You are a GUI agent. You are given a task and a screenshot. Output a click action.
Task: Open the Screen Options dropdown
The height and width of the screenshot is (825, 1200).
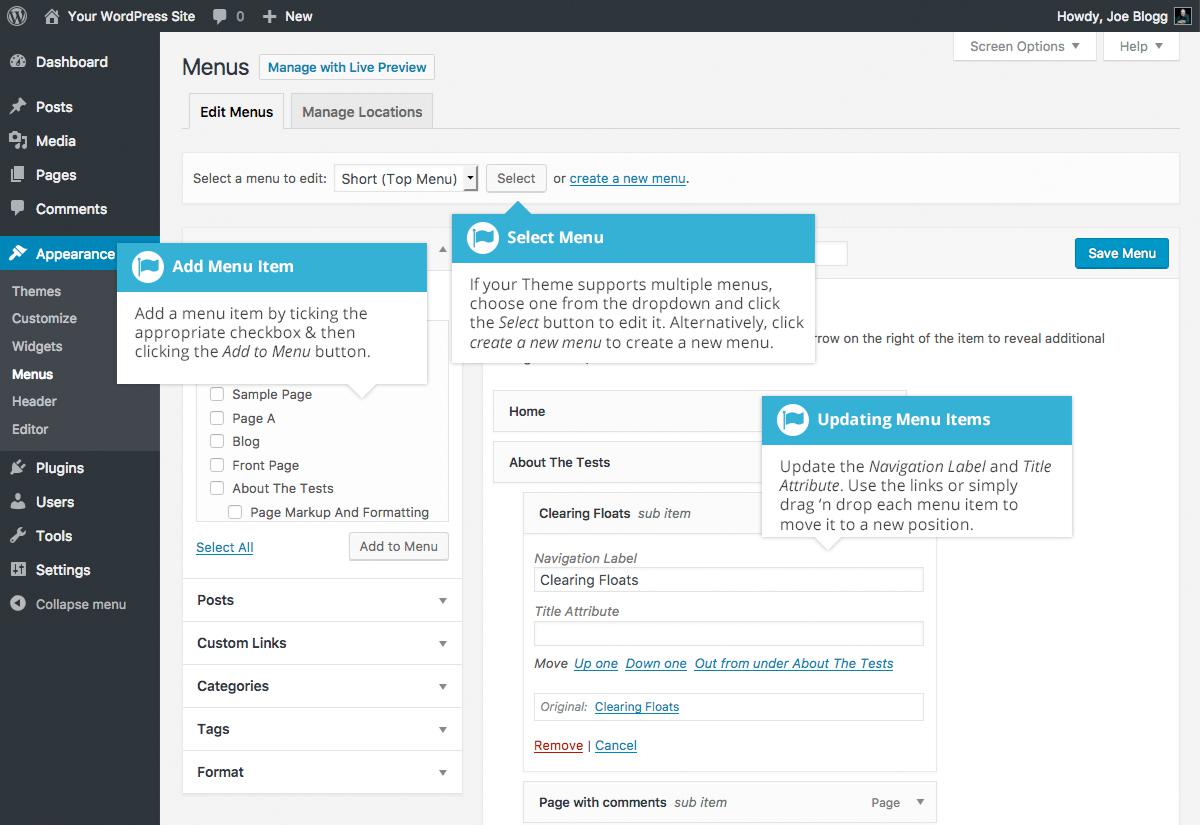coord(1025,46)
